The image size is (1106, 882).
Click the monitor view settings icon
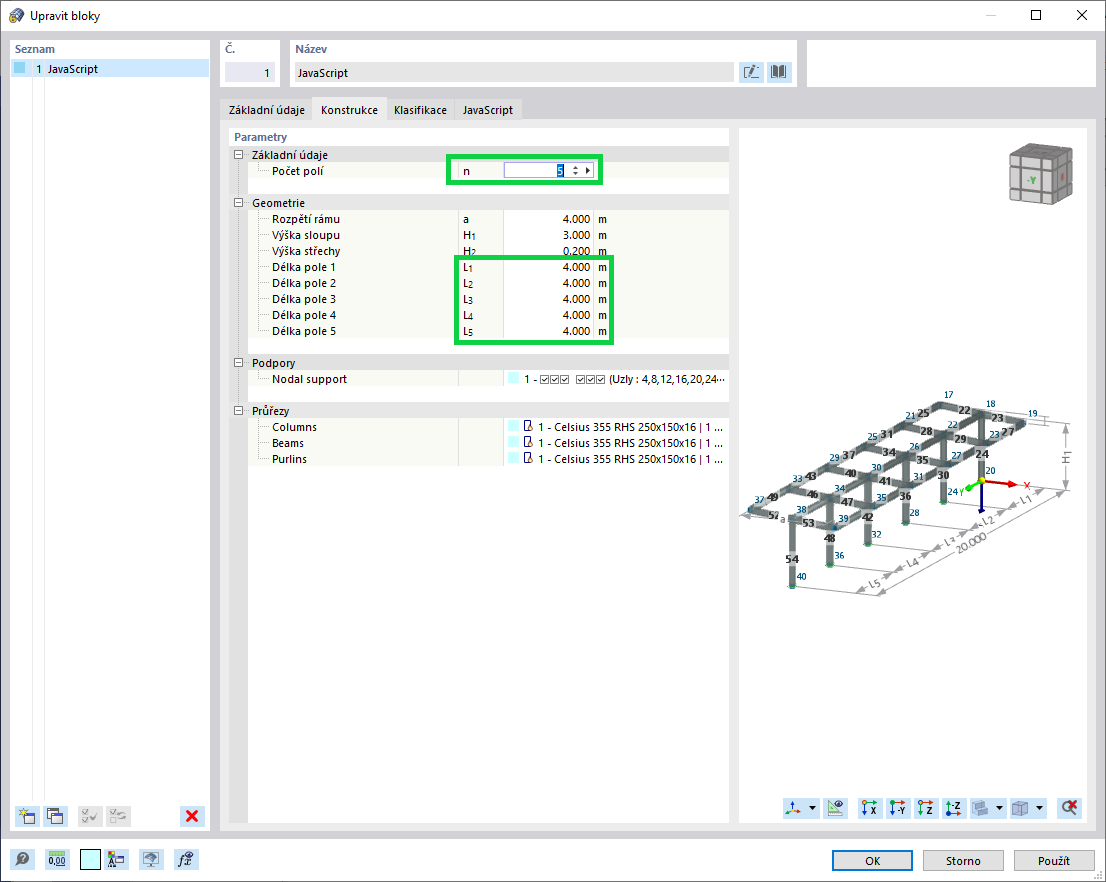coord(151,859)
